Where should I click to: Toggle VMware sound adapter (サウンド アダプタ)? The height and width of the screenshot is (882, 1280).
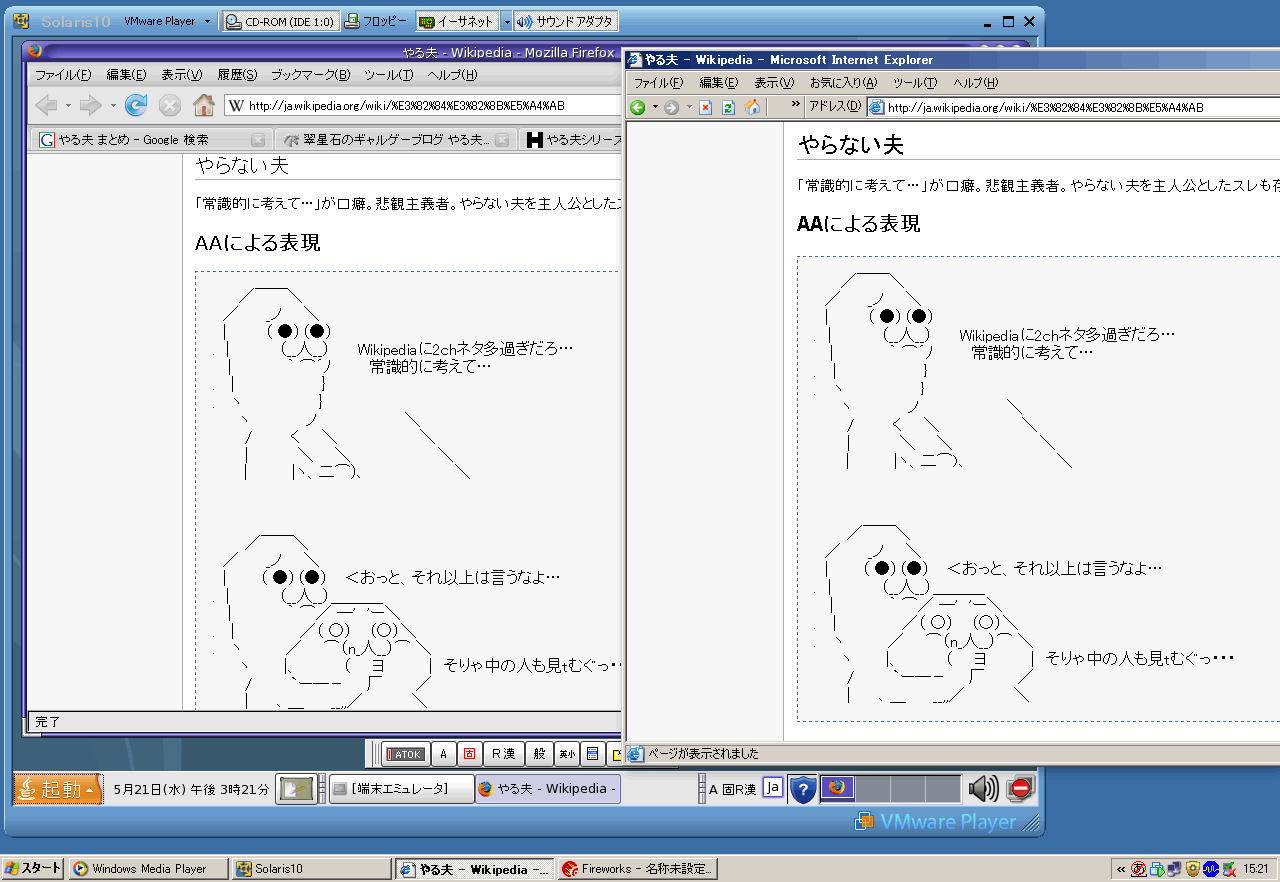[565, 21]
